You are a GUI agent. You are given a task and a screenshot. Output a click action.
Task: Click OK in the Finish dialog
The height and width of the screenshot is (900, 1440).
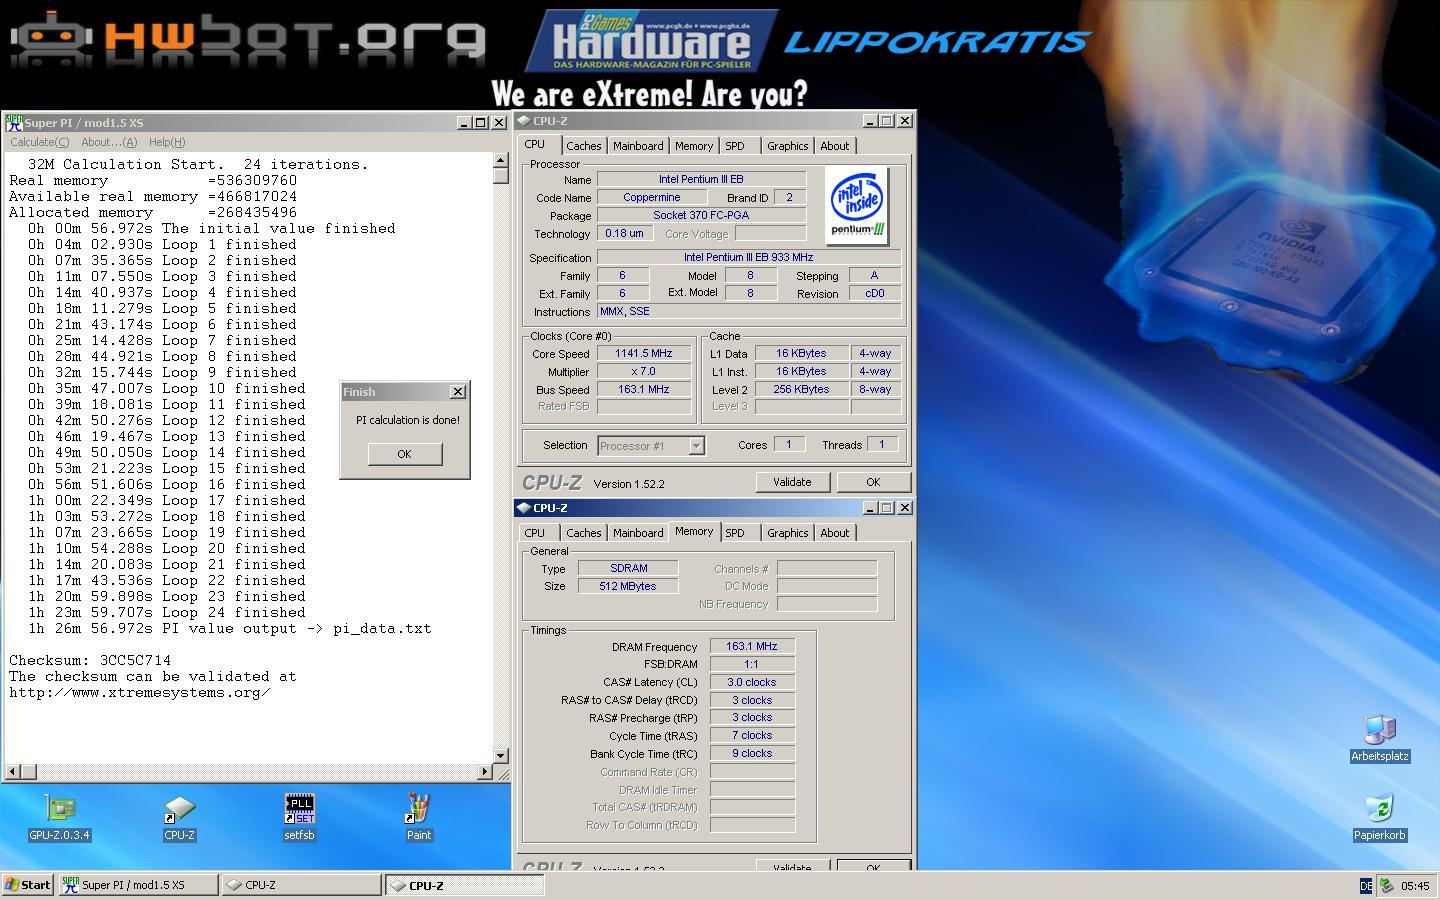pos(404,454)
